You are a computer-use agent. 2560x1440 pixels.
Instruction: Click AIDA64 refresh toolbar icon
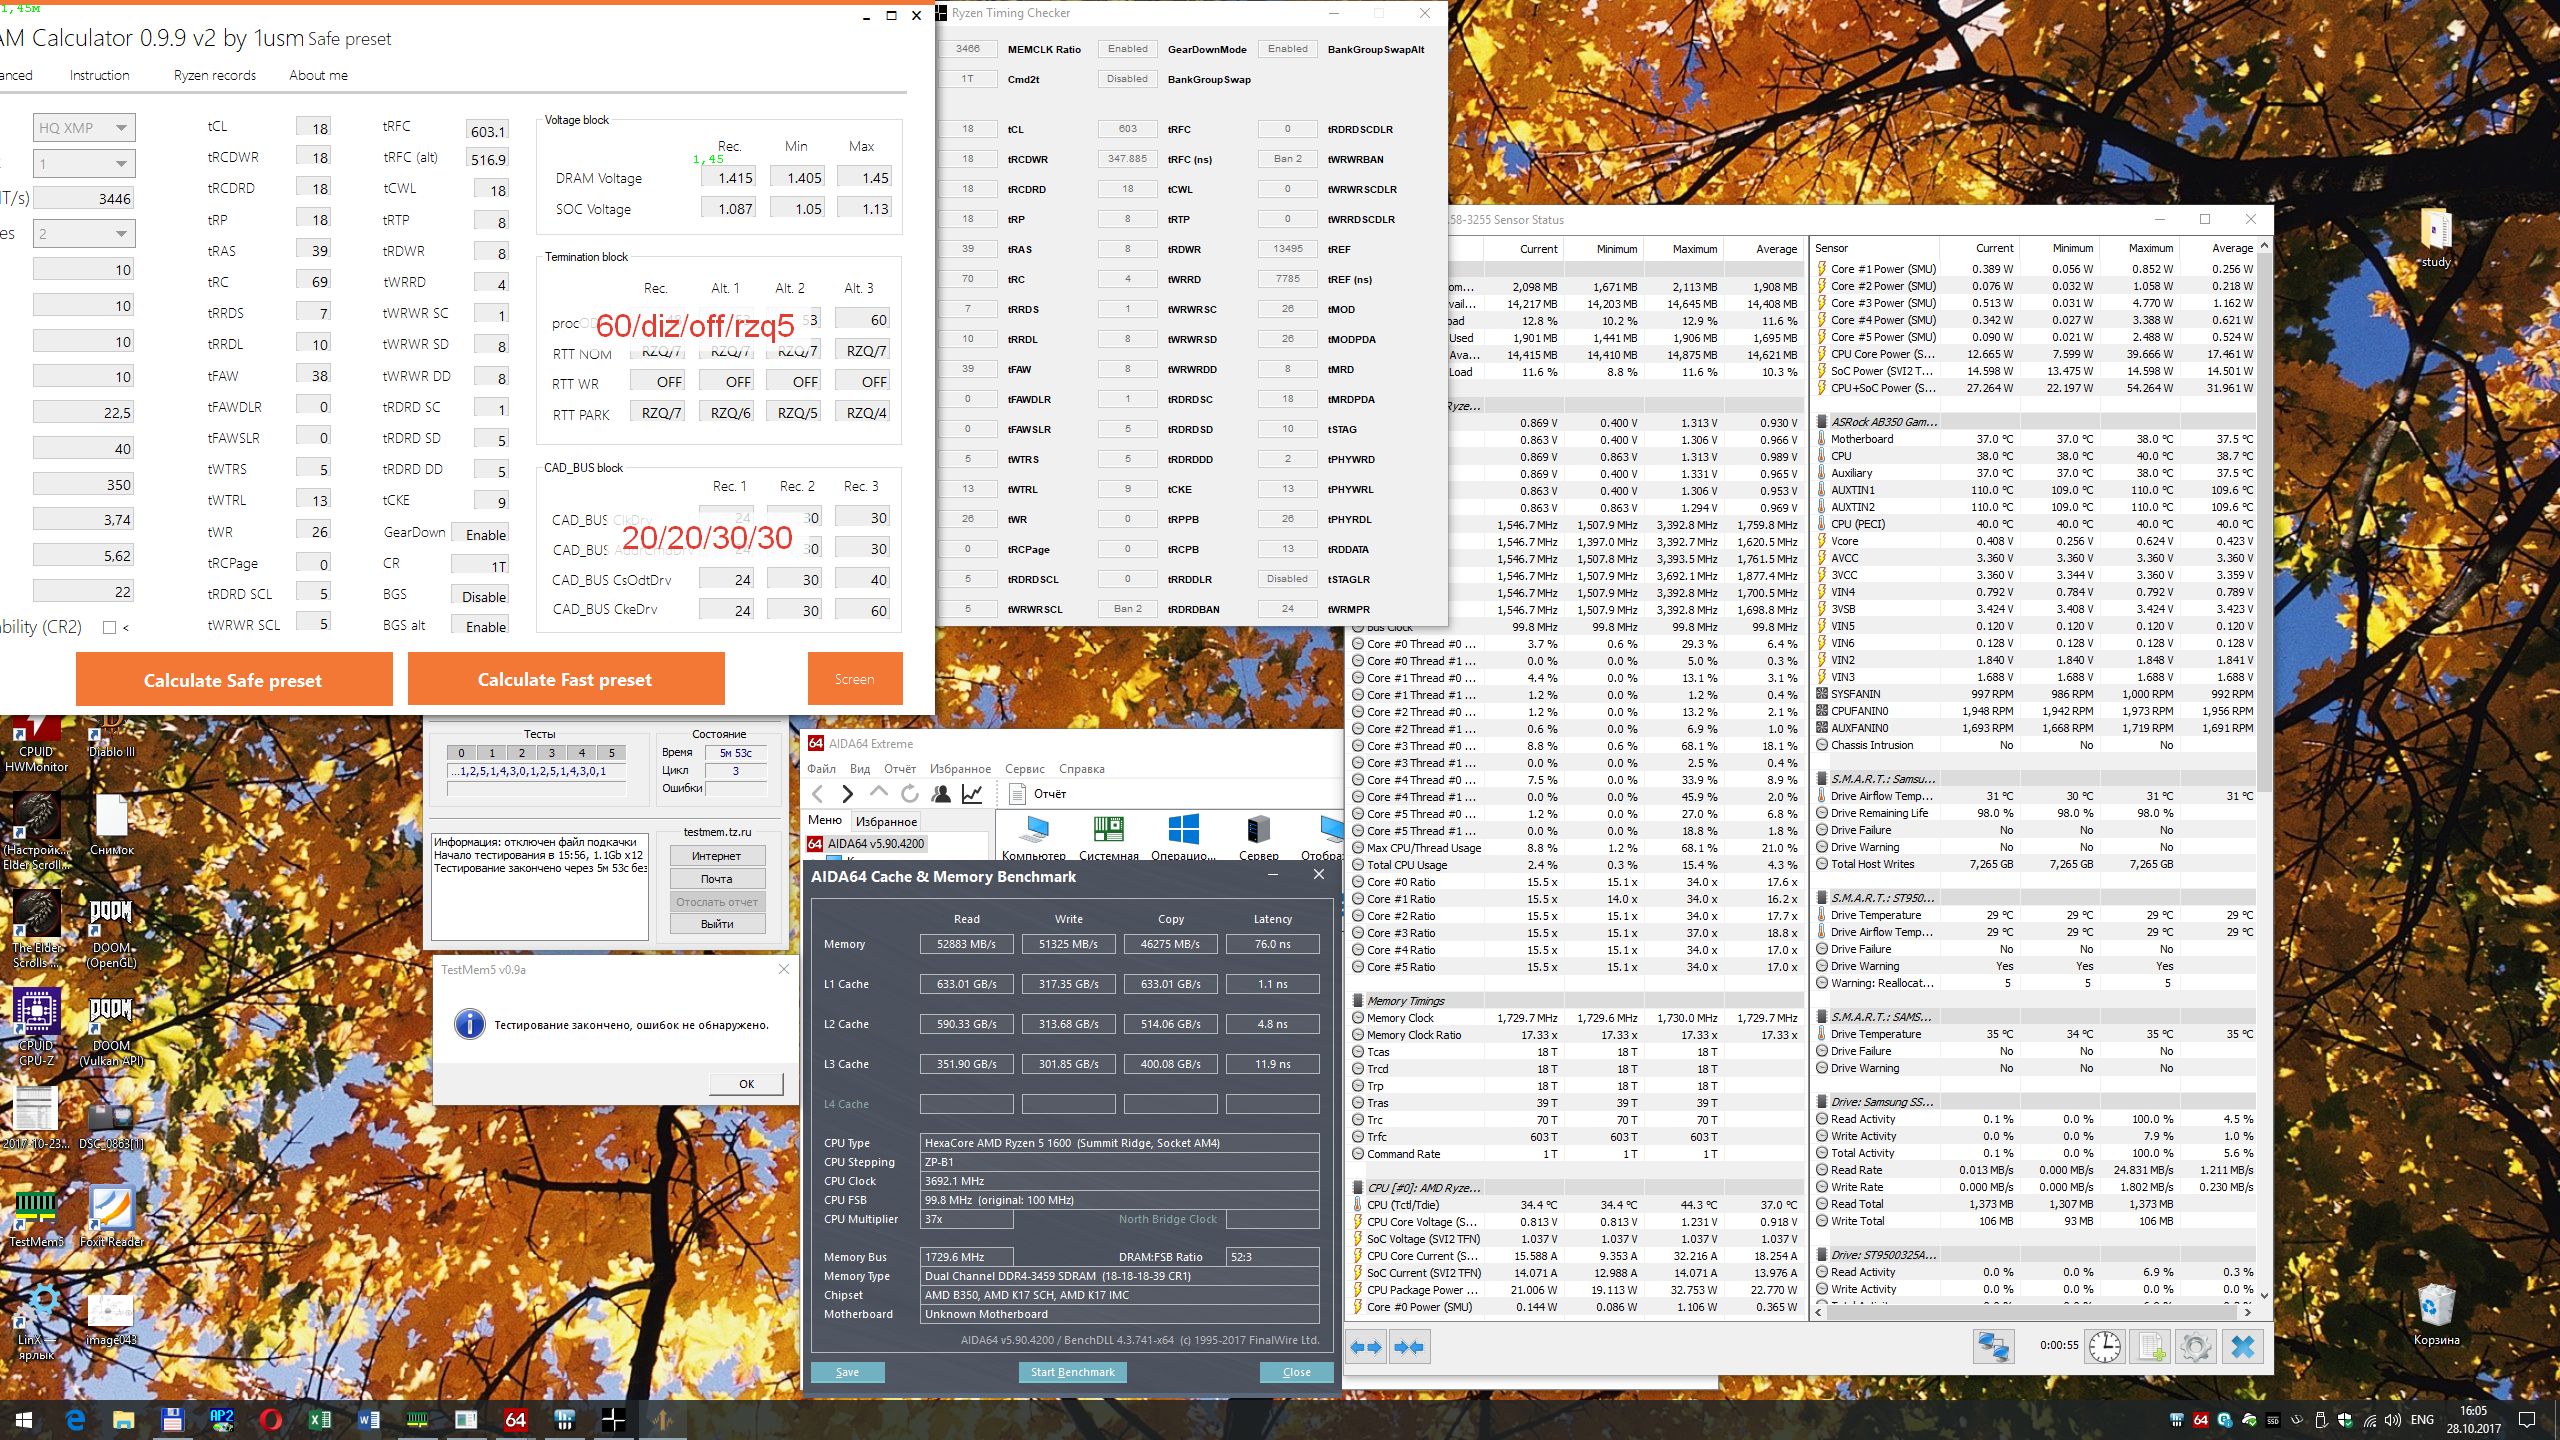pyautogui.click(x=909, y=794)
